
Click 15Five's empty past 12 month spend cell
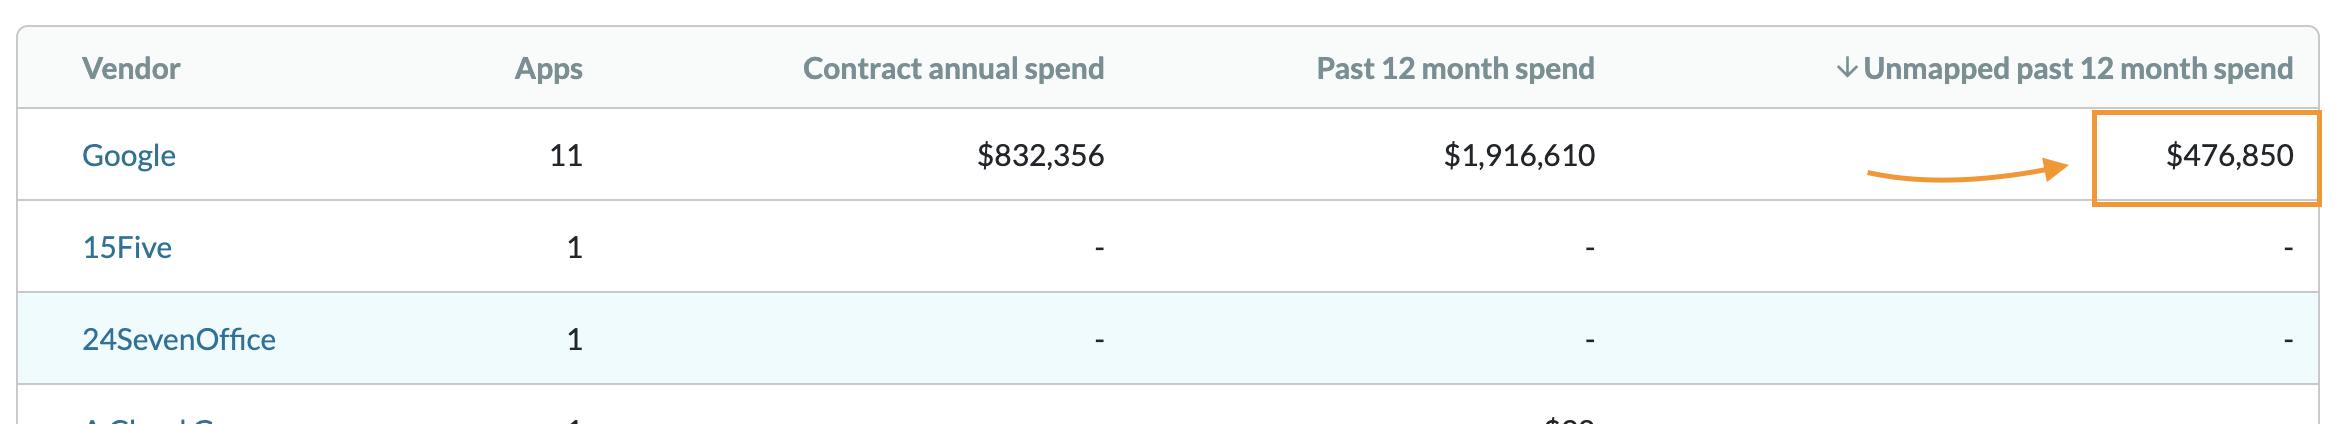click(1589, 247)
